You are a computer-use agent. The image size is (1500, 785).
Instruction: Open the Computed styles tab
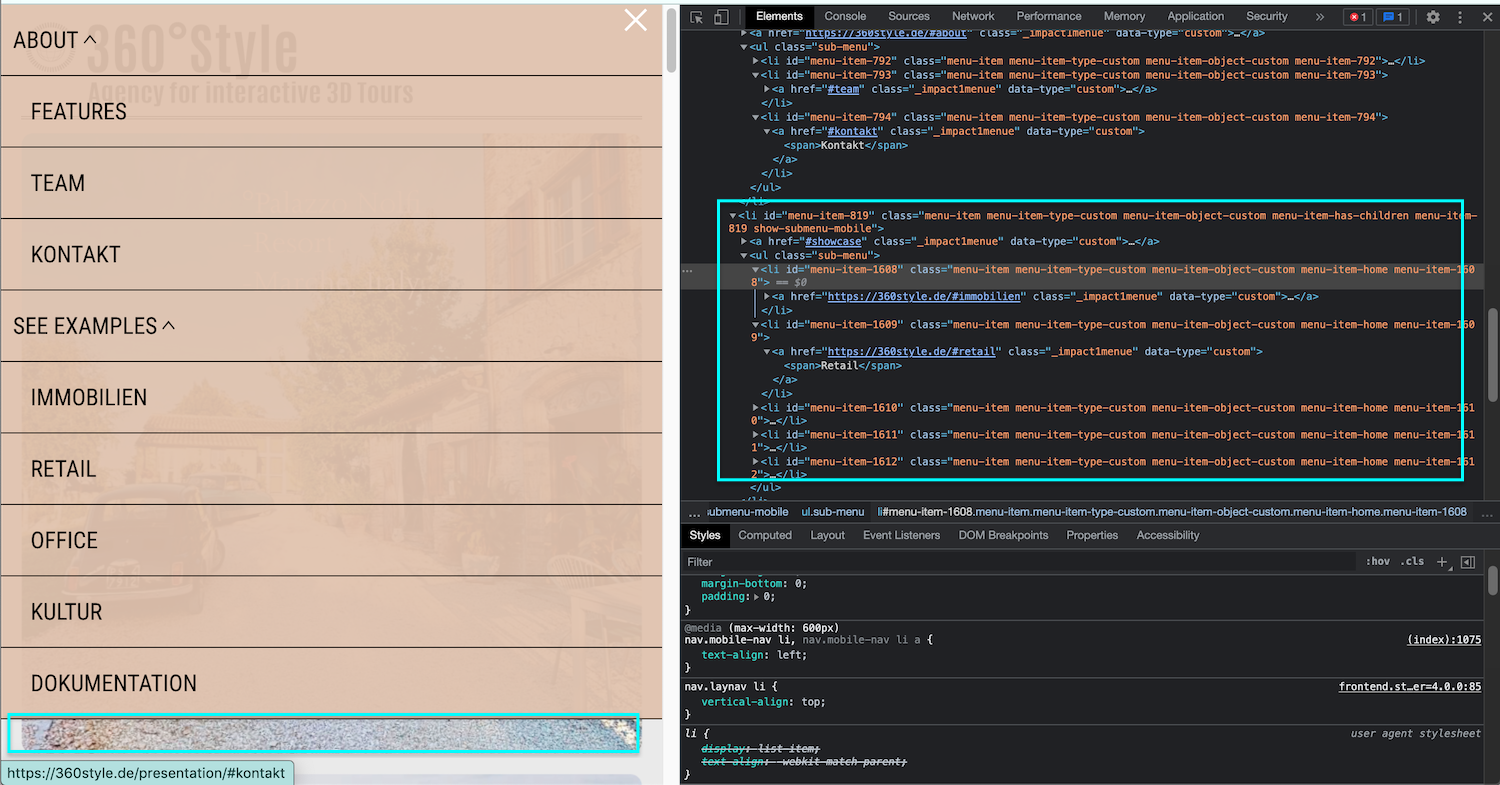765,536
